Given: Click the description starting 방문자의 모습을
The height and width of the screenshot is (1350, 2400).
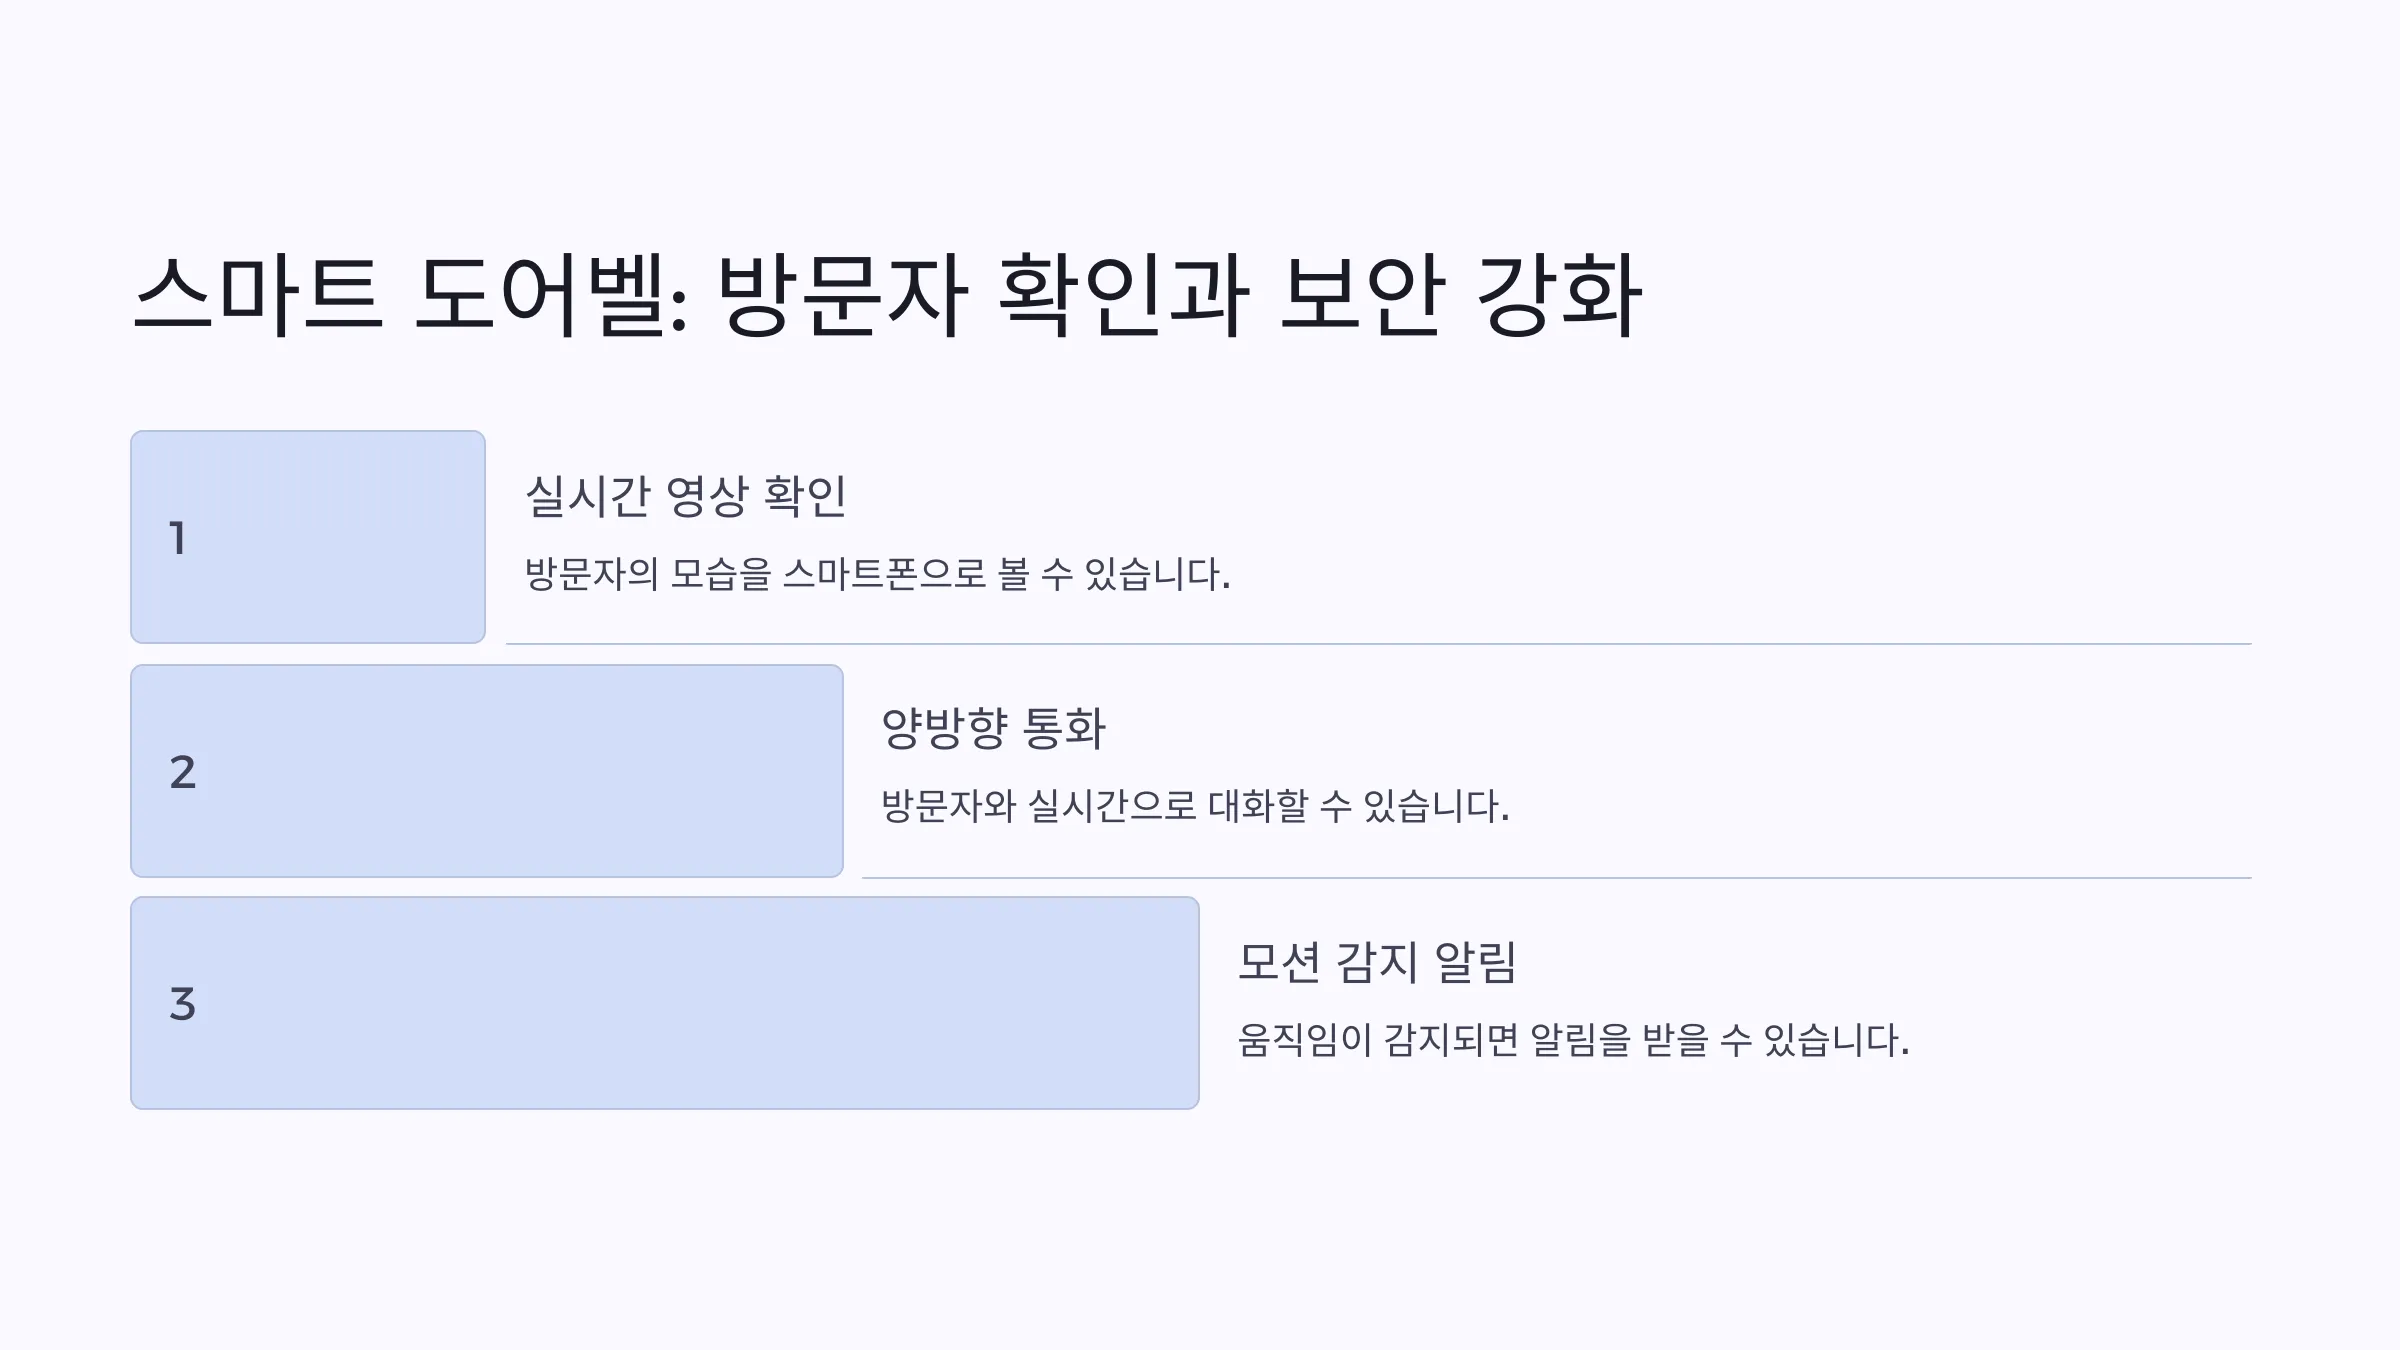Looking at the screenshot, I should point(877,574).
